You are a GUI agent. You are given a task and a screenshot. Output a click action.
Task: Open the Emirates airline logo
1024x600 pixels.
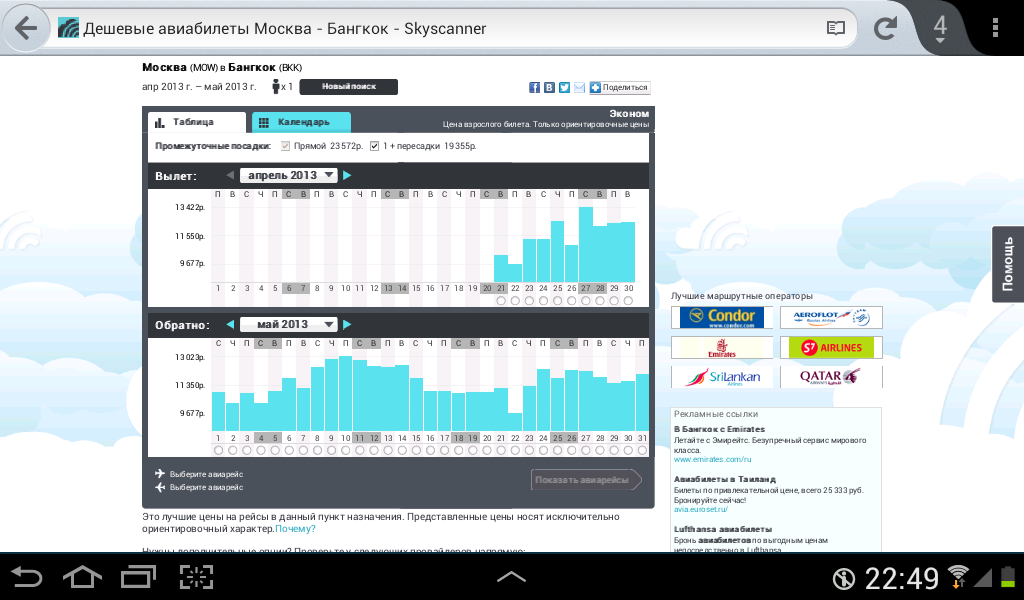click(722, 347)
